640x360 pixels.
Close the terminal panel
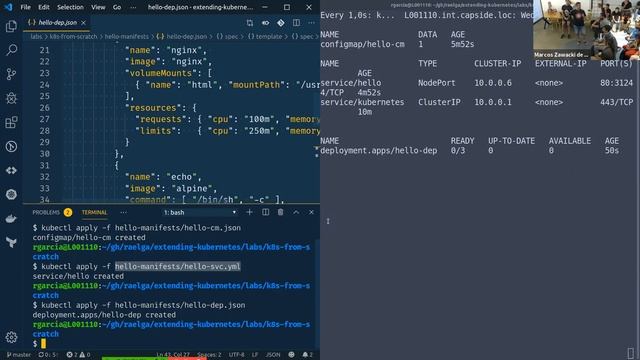[x=311, y=212]
